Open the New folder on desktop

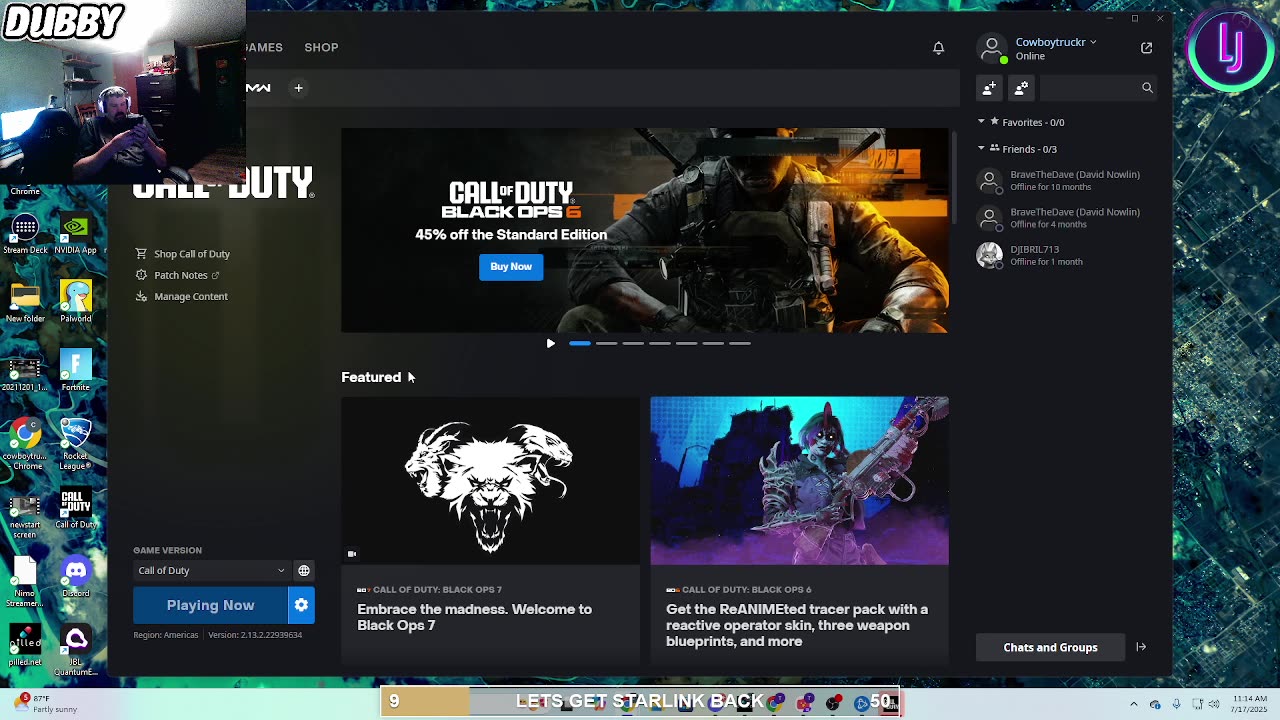(25, 302)
